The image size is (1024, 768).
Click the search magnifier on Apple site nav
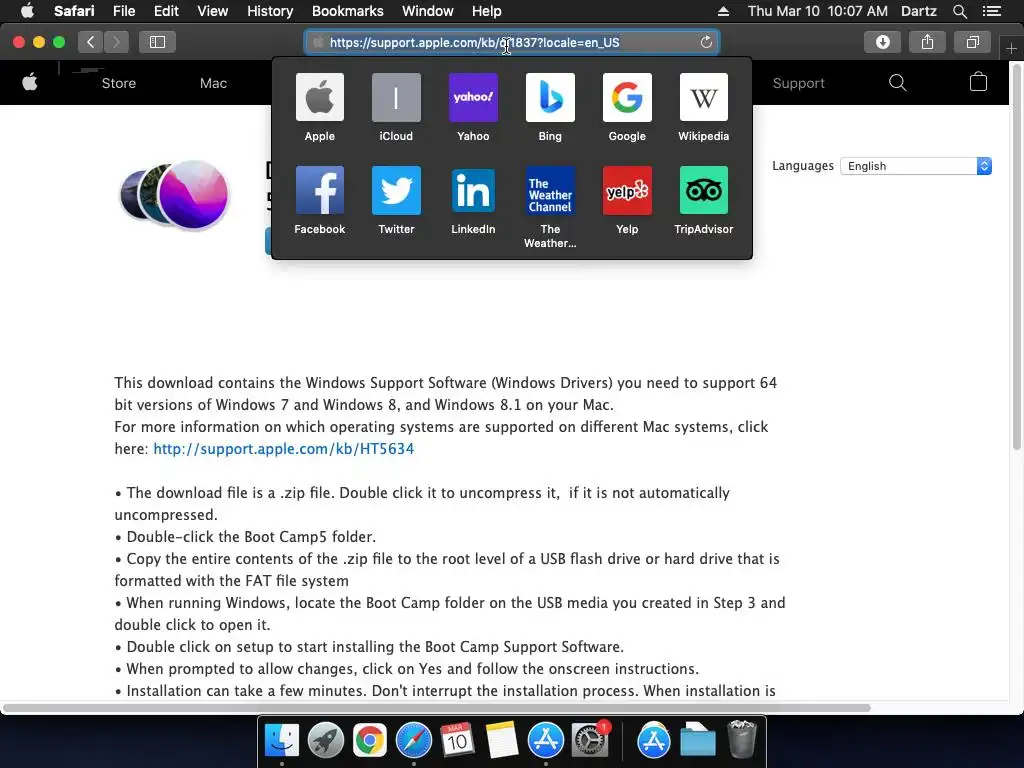click(x=897, y=82)
